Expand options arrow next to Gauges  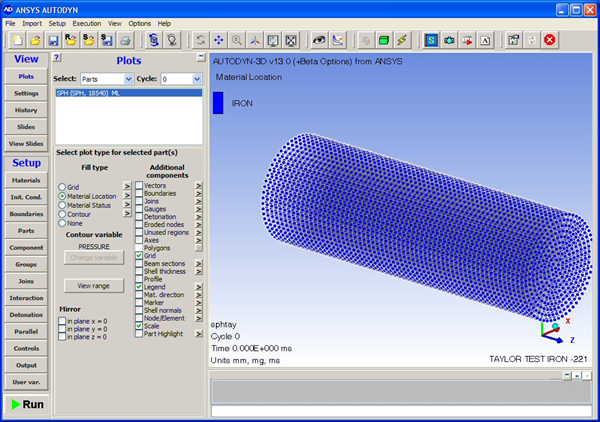pyautogui.click(x=198, y=209)
